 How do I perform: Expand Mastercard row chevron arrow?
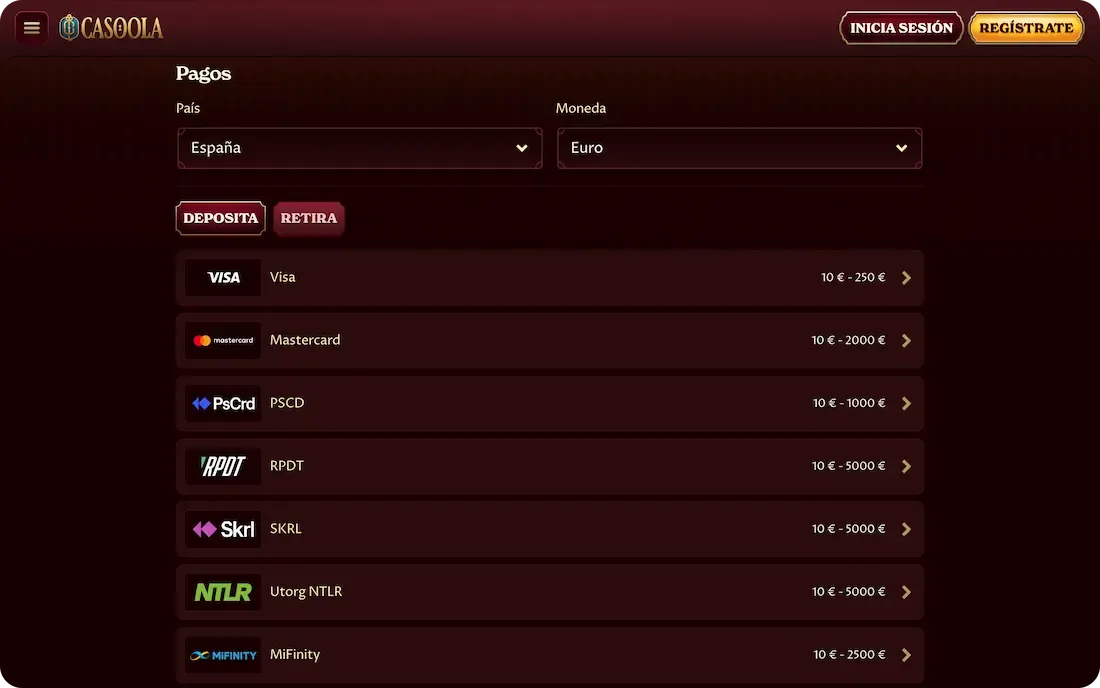(x=906, y=340)
